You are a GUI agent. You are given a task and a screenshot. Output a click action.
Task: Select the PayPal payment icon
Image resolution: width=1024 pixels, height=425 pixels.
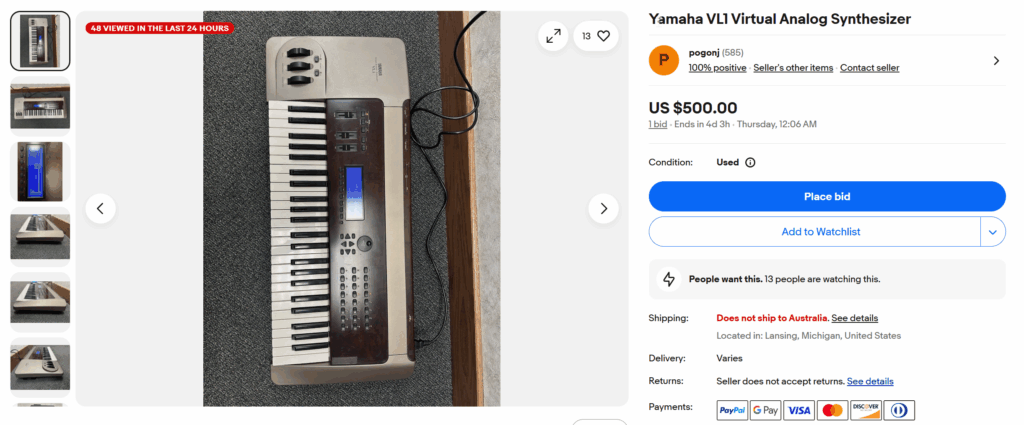pos(733,410)
